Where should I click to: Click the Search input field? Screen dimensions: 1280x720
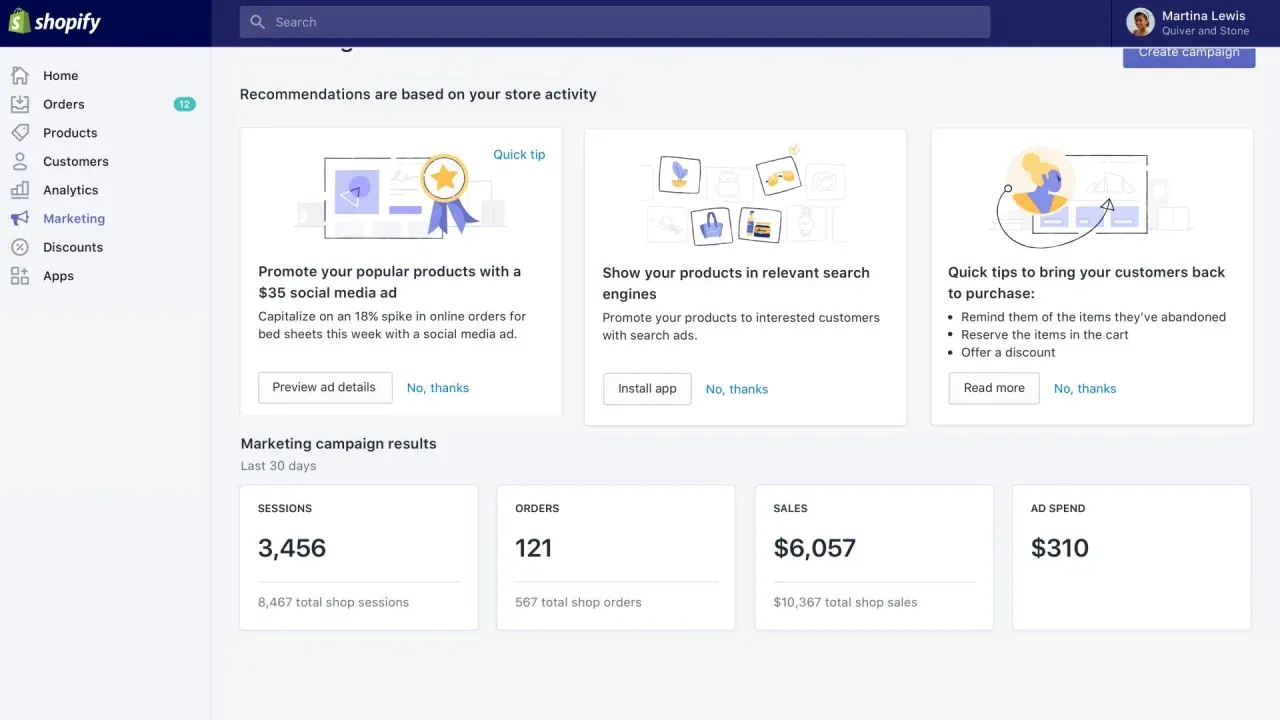pyautogui.click(x=613, y=21)
